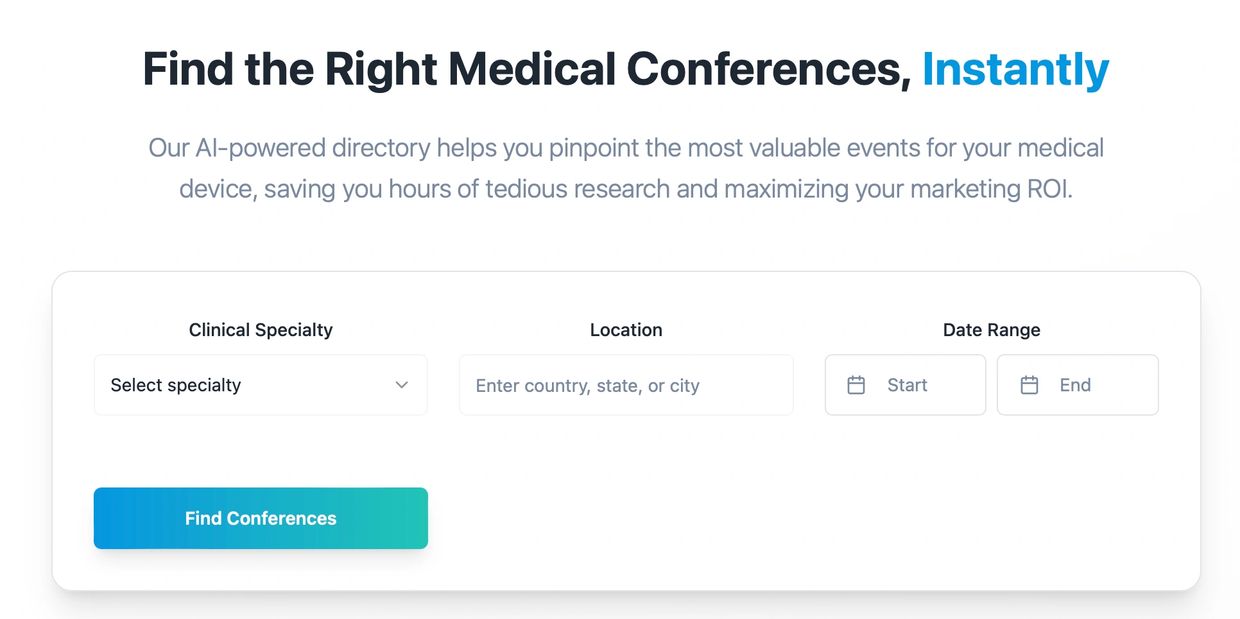Click the "End" placeholder text
Viewport: 1240px width, 619px height.
[1075, 385]
